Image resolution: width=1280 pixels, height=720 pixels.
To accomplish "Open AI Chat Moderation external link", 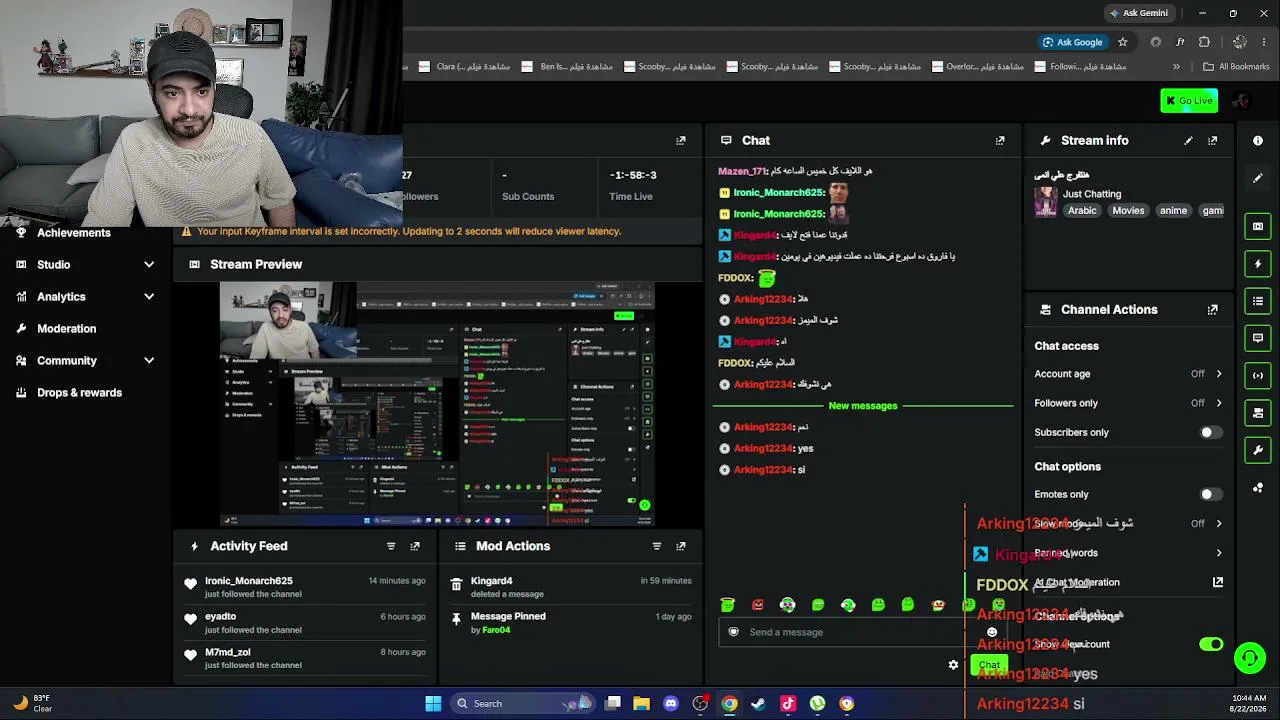I will pyautogui.click(x=1218, y=582).
